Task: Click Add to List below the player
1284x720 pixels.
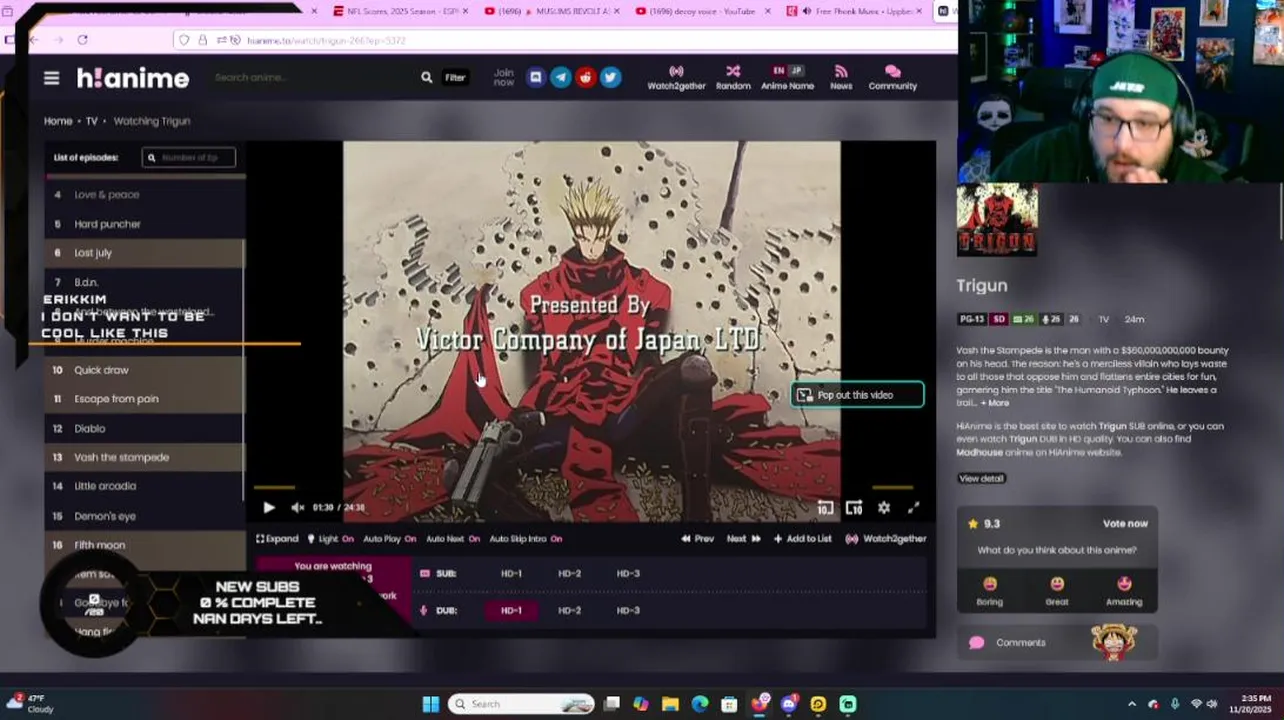Action: (802, 539)
